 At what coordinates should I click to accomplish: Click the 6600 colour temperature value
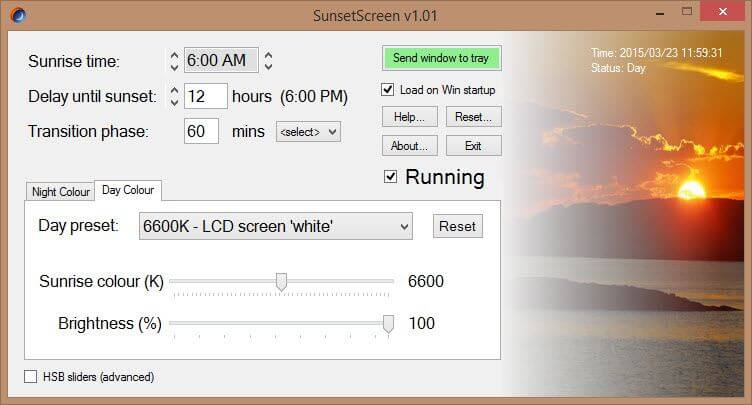click(x=426, y=281)
